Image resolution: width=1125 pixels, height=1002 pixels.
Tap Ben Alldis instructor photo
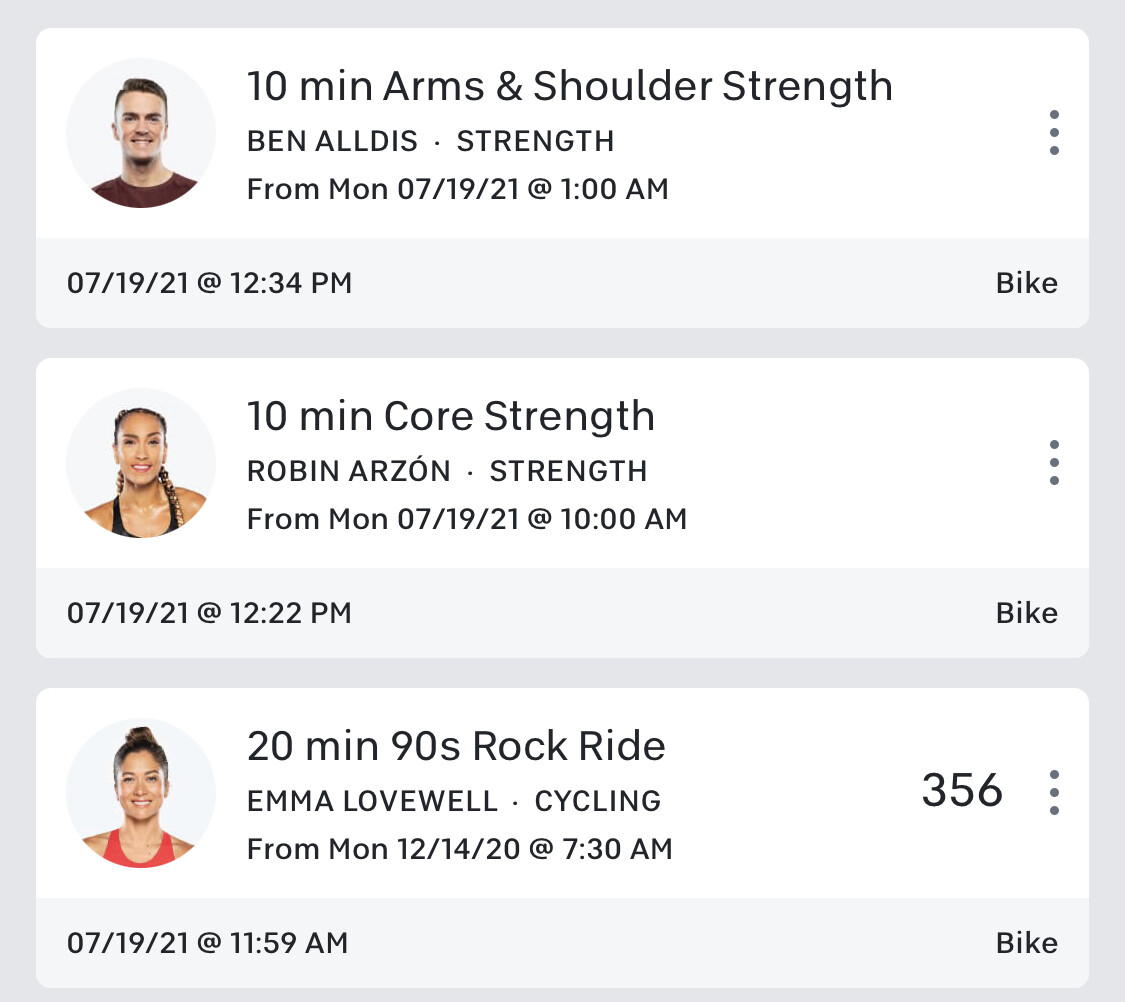pos(141,133)
